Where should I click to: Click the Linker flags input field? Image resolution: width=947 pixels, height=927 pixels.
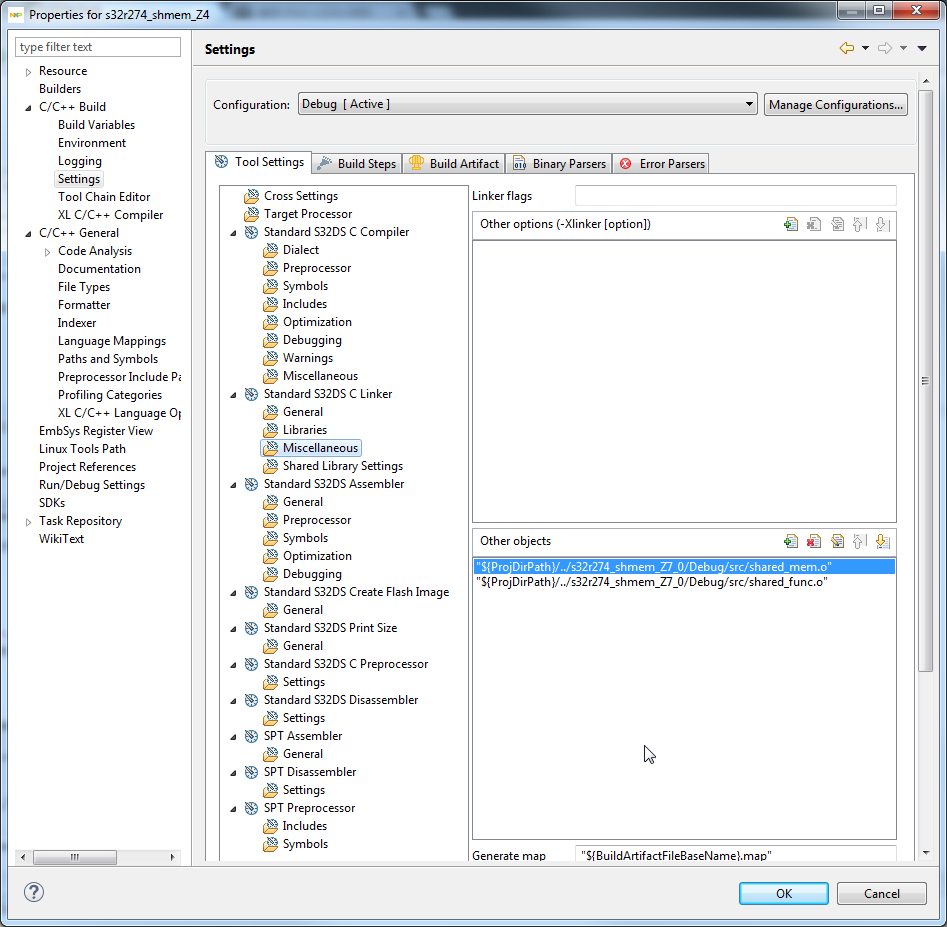[736, 196]
